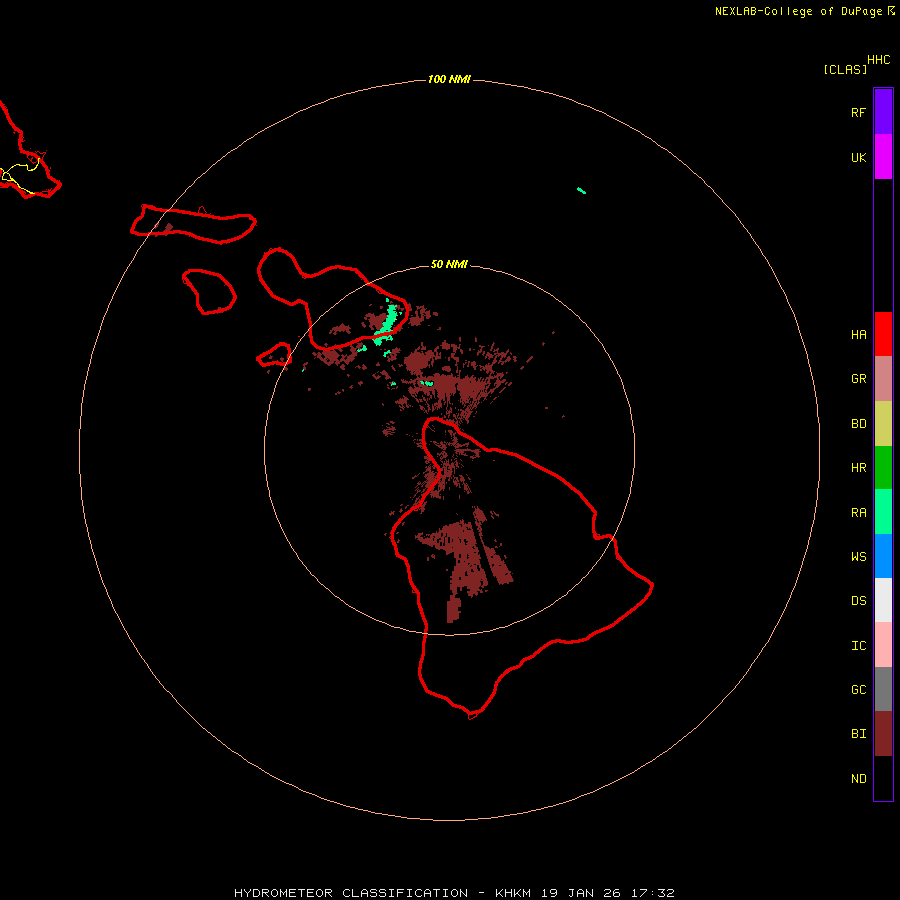Screen dimensions: 900x900
Task: Click the HA red legend swatch
Action: (883, 334)
